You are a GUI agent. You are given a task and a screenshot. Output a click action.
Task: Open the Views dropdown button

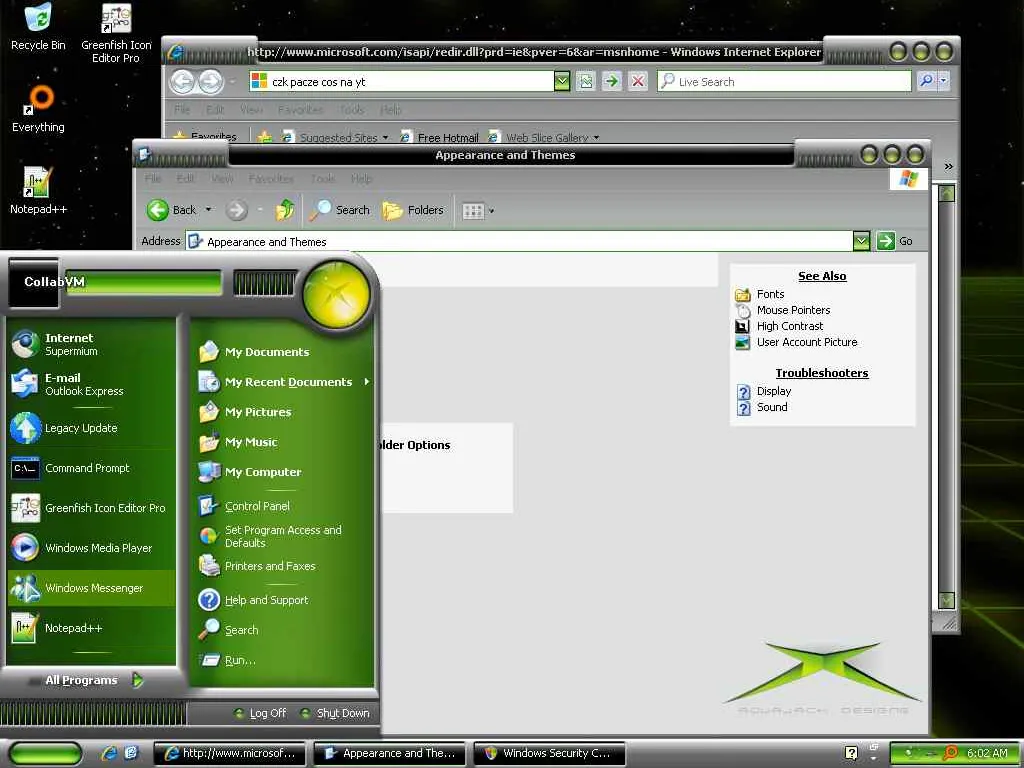(x=478, y=211)
